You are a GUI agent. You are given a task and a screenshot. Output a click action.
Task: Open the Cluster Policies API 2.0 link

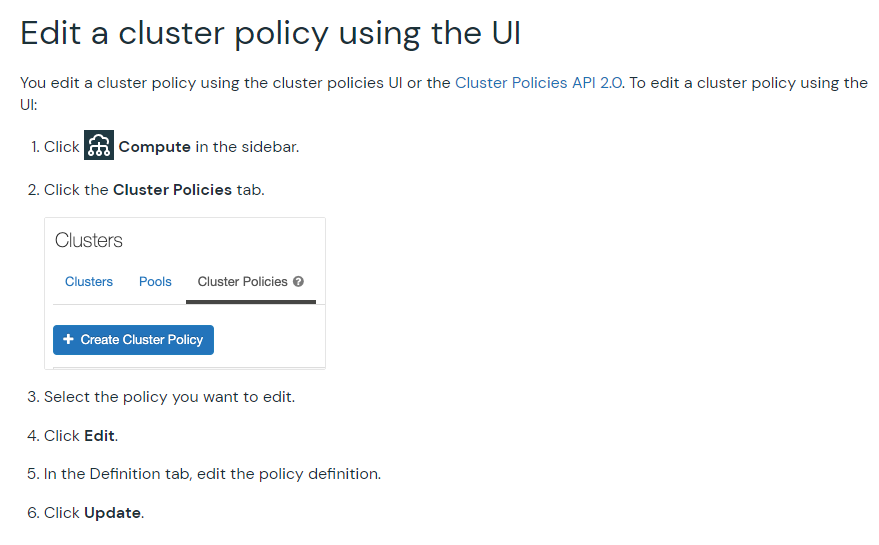[x=539, y=83]
